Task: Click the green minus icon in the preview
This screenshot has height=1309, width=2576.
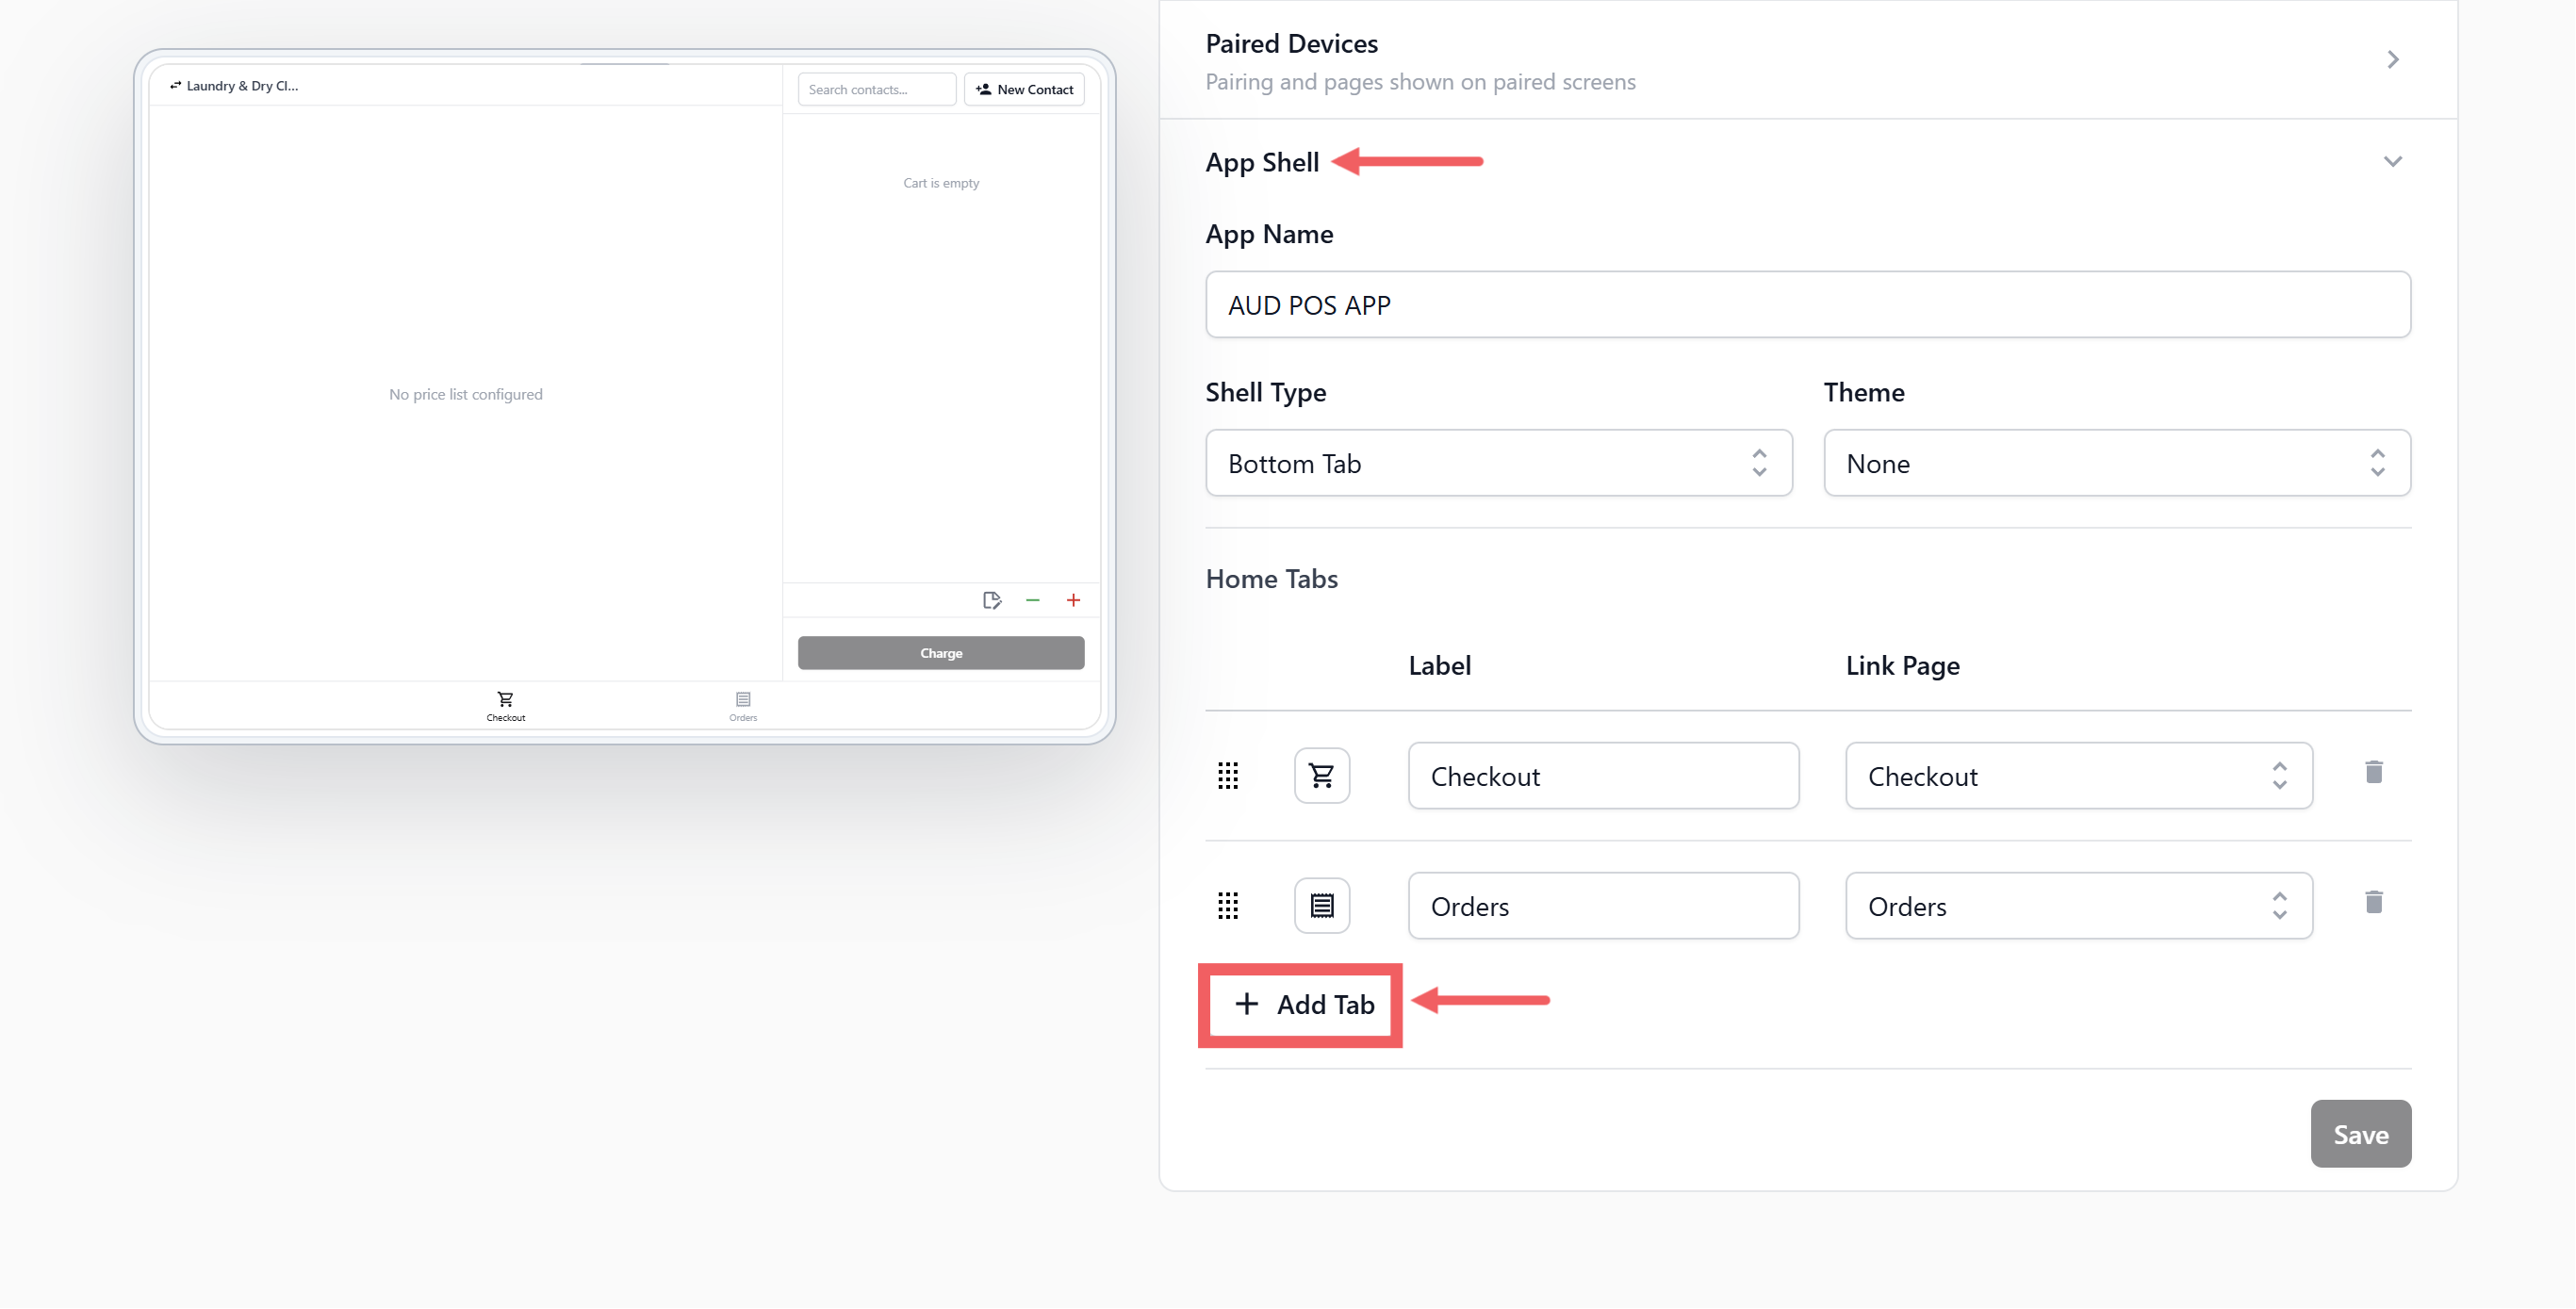Action: point(1033,600)
